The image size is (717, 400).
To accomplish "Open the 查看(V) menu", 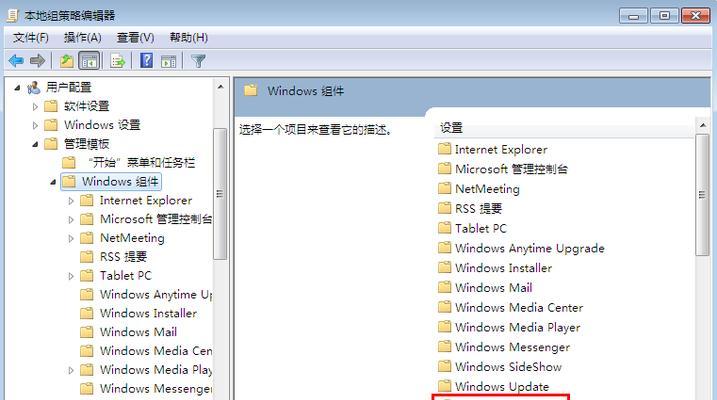I will [135, 37].
